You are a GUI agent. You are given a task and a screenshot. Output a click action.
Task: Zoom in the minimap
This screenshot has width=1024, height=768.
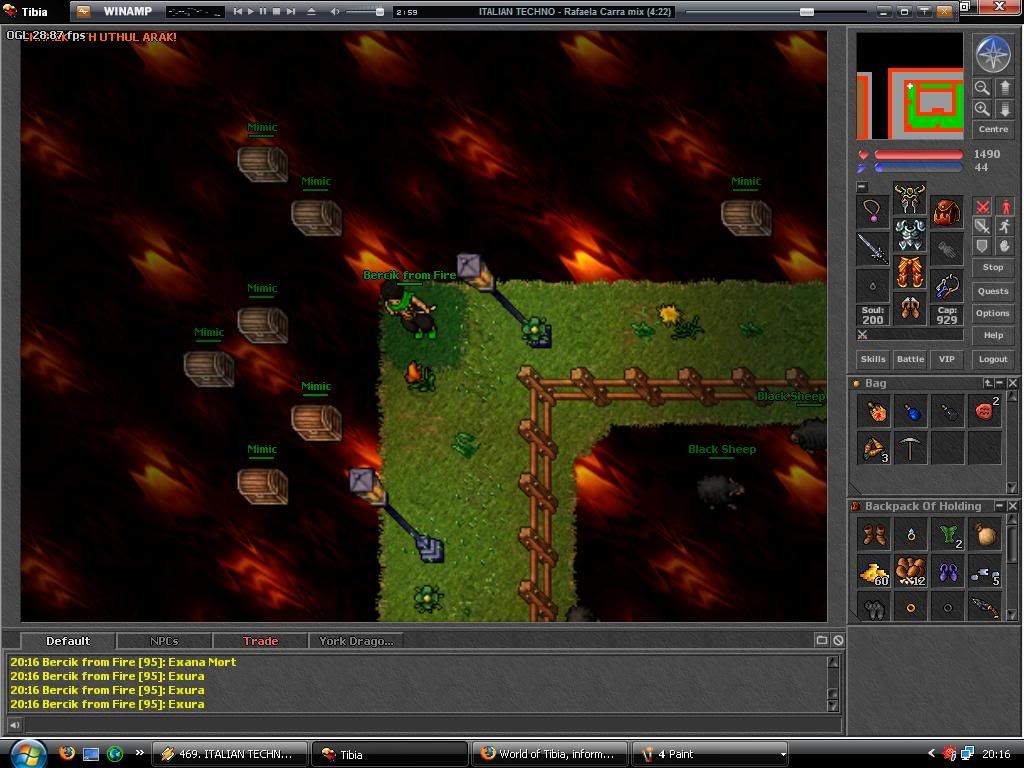(982, 109)
